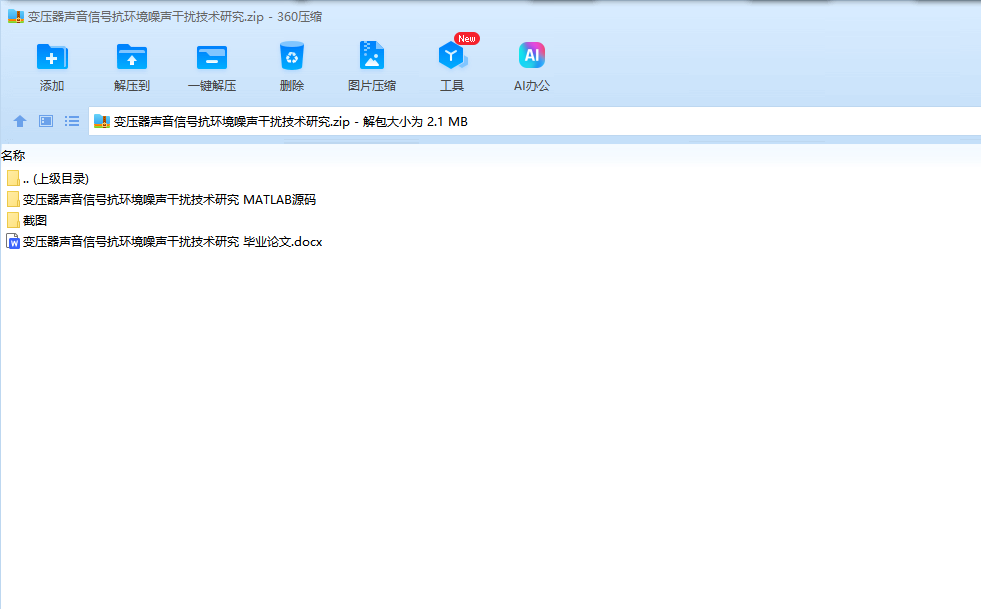Click the 删除 recycle bin icon
Screen dimensions: 981x609
[x=292, y=56]
